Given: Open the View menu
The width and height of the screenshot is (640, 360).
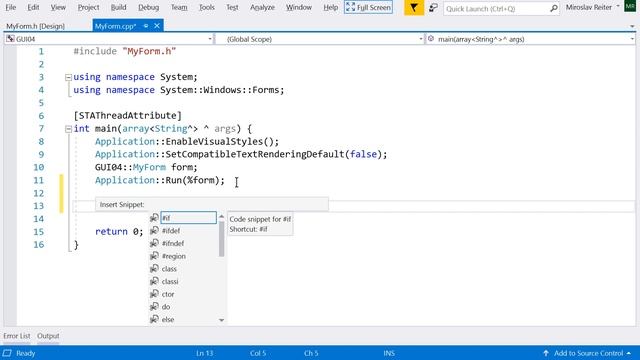Looking at the screenshot, I should (58, 7).
